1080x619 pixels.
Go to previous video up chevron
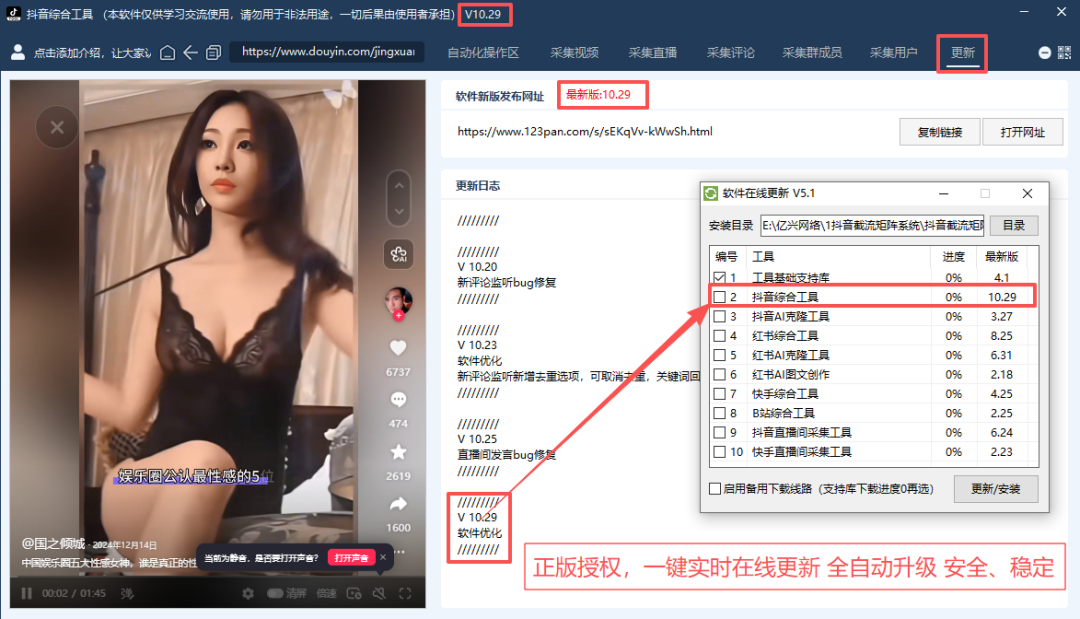(399, 186)
